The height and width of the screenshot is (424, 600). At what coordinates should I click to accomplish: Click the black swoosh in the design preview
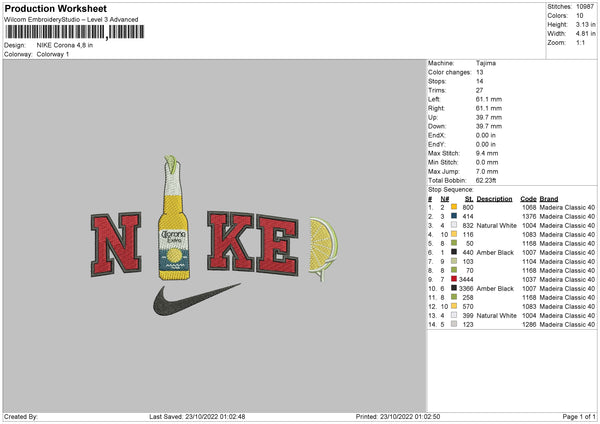pyautogui.click(x=195, y=300)
